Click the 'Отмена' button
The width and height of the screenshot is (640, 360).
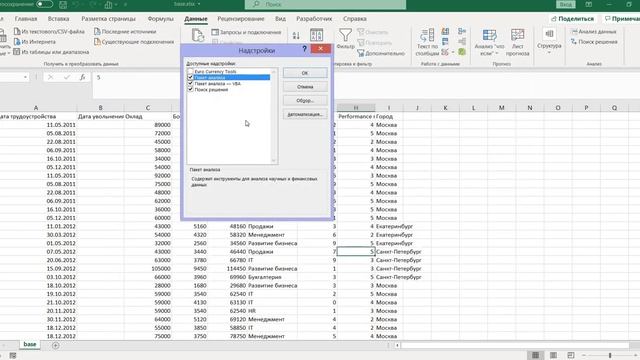coord(305,87)
